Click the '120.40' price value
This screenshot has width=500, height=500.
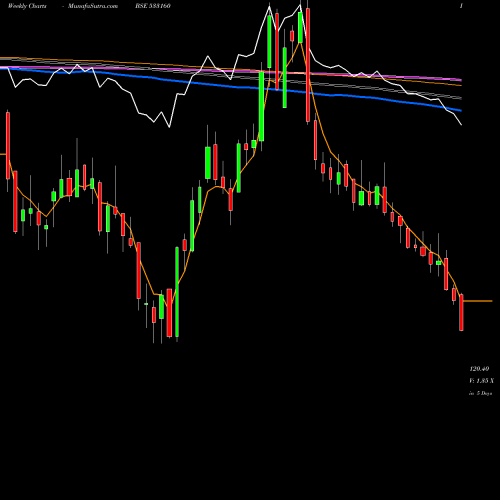click(479, 369)
